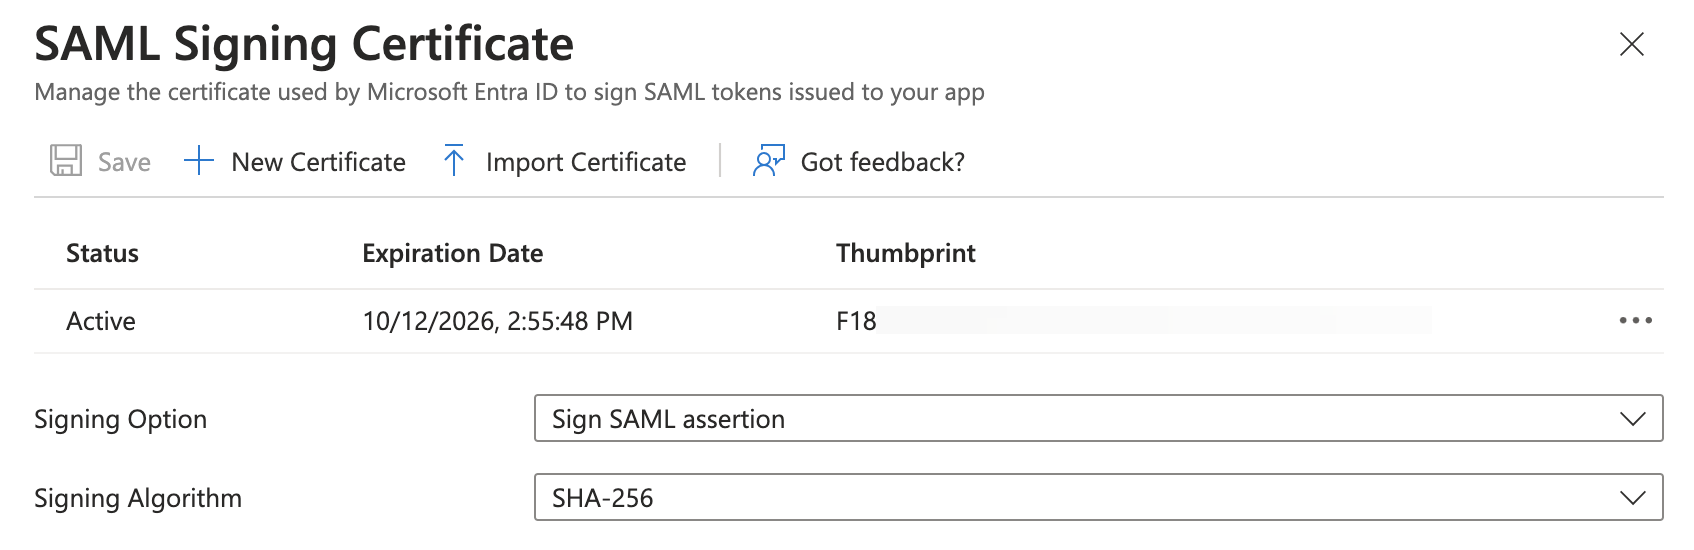Viewport: 1694px width, 550px height.
Task: Expand the Signing Option dropdown chevron
Action: pos(1632,419)
